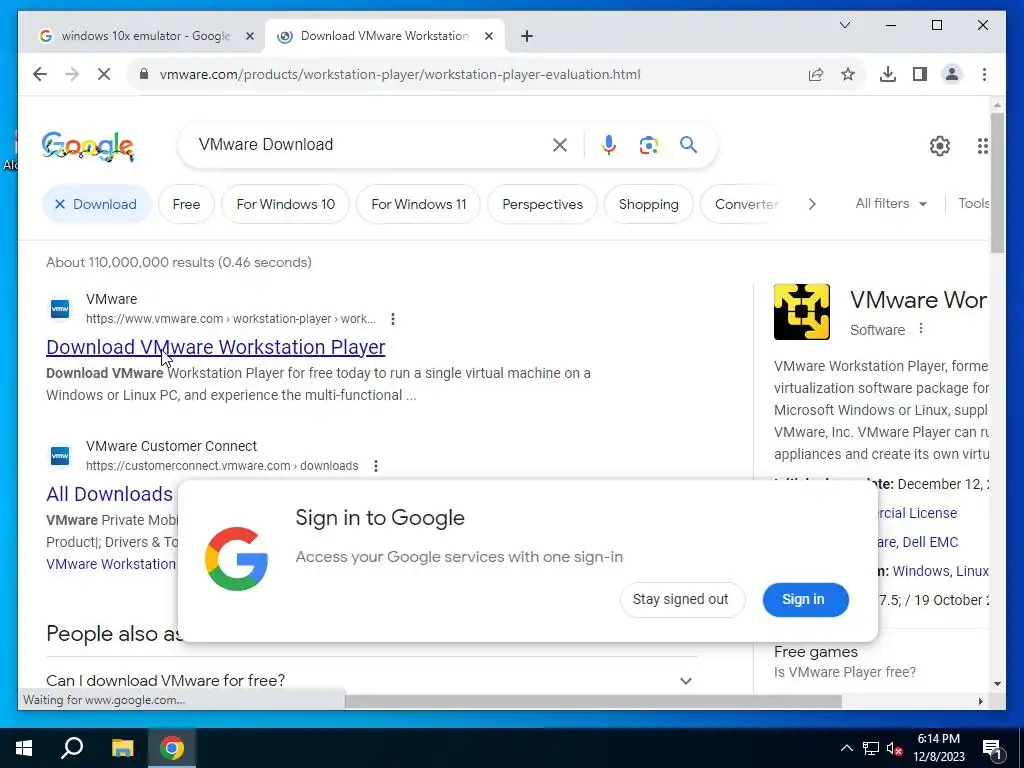Open taskbar search magnifier
The image size is (1024, 768).
pos(72,748)
